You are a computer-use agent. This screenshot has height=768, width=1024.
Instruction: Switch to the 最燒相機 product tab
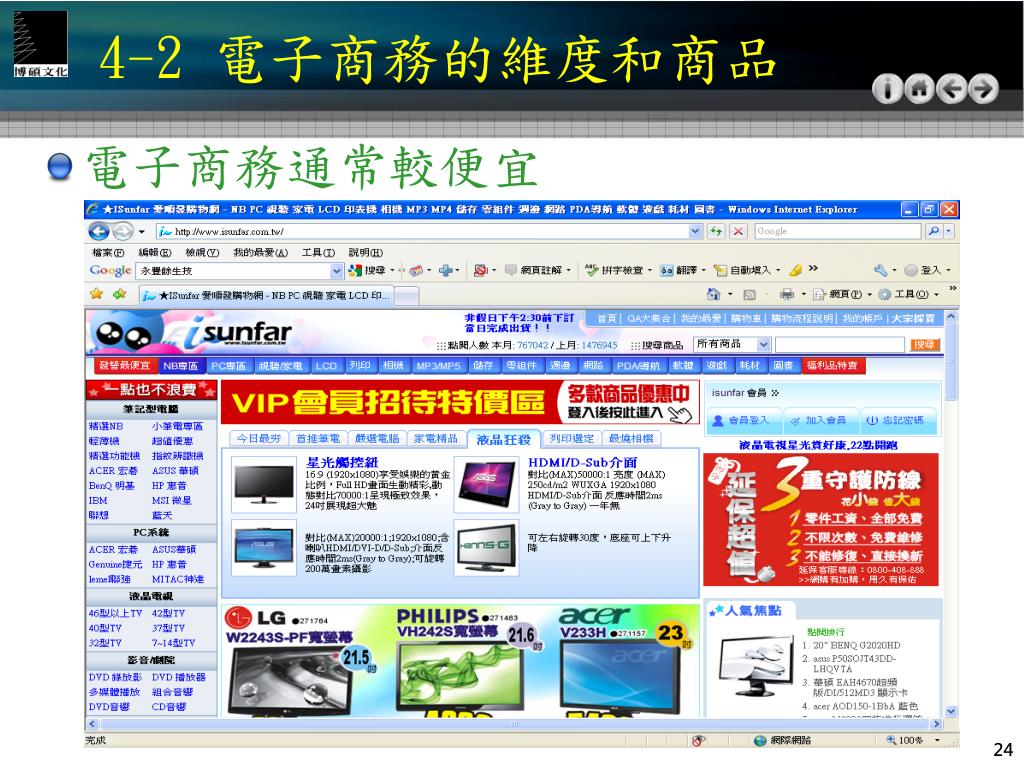point(632,439)
